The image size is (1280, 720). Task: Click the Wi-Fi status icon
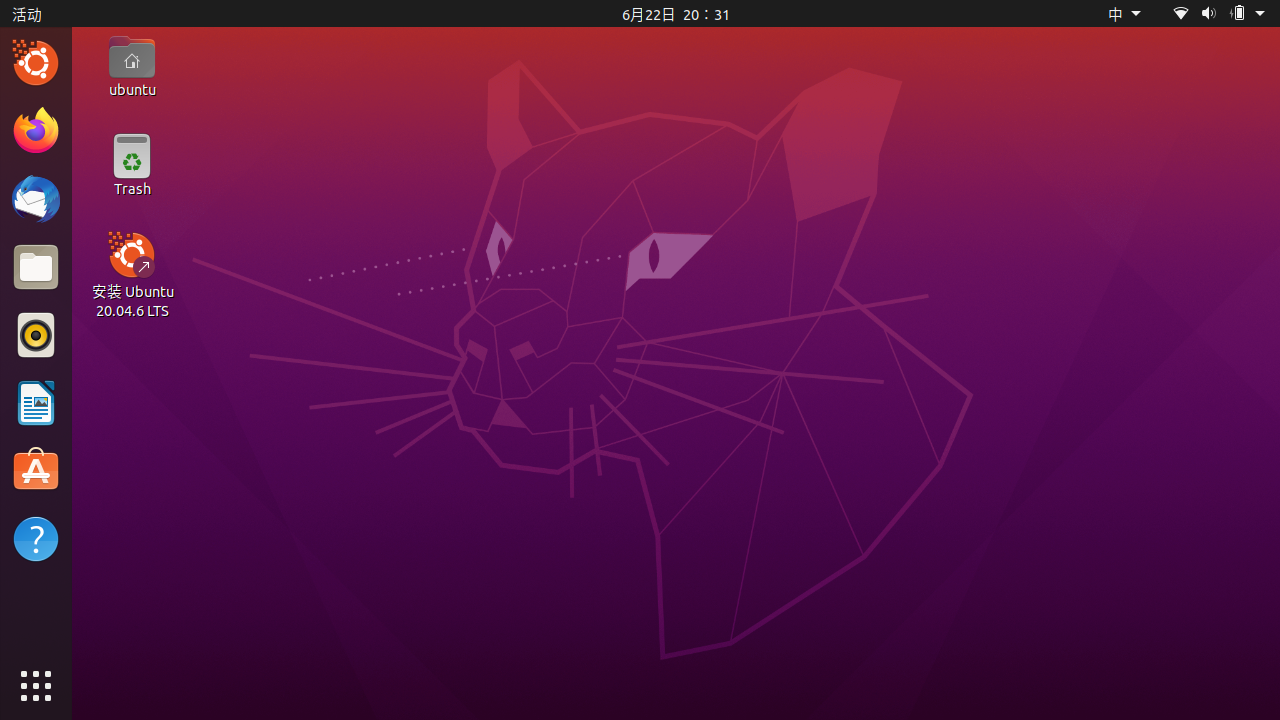pyautogui.click(x=1181, y=14)
